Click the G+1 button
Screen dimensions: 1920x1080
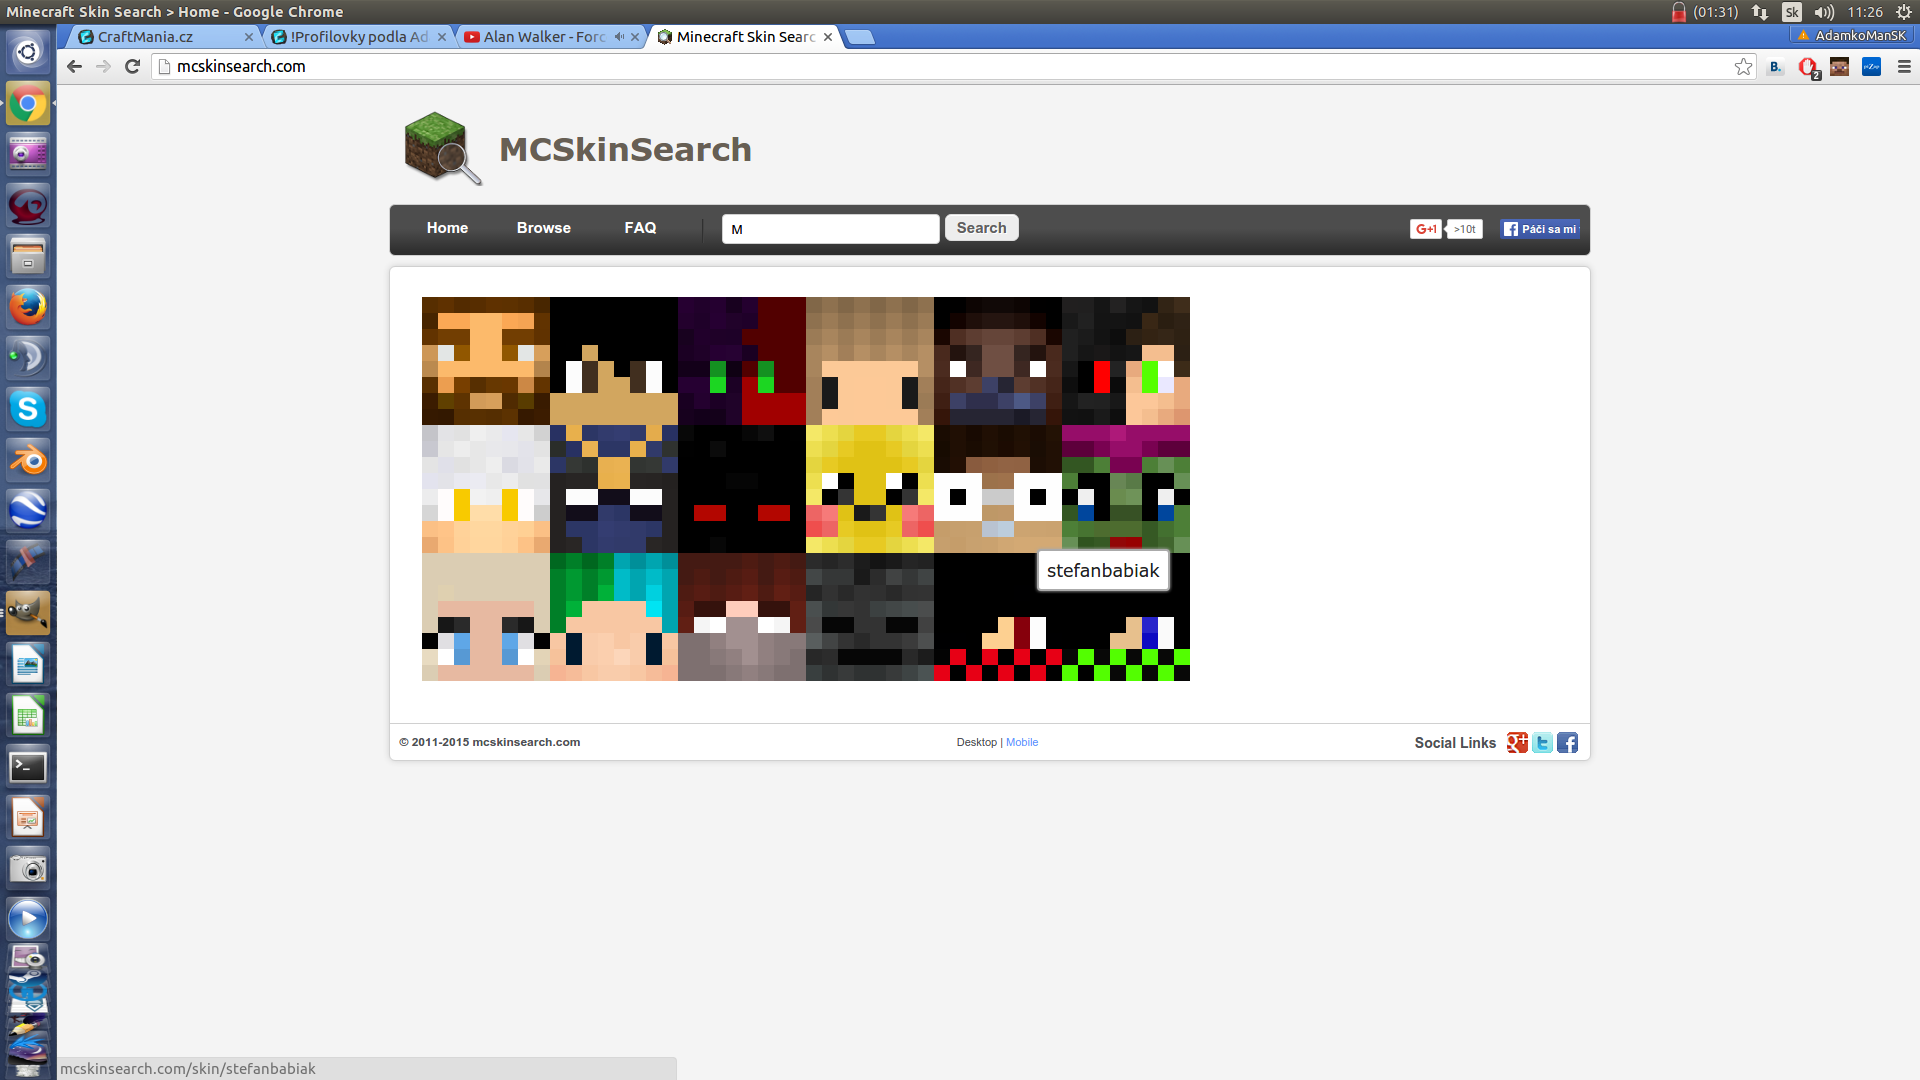(1426, 229)
